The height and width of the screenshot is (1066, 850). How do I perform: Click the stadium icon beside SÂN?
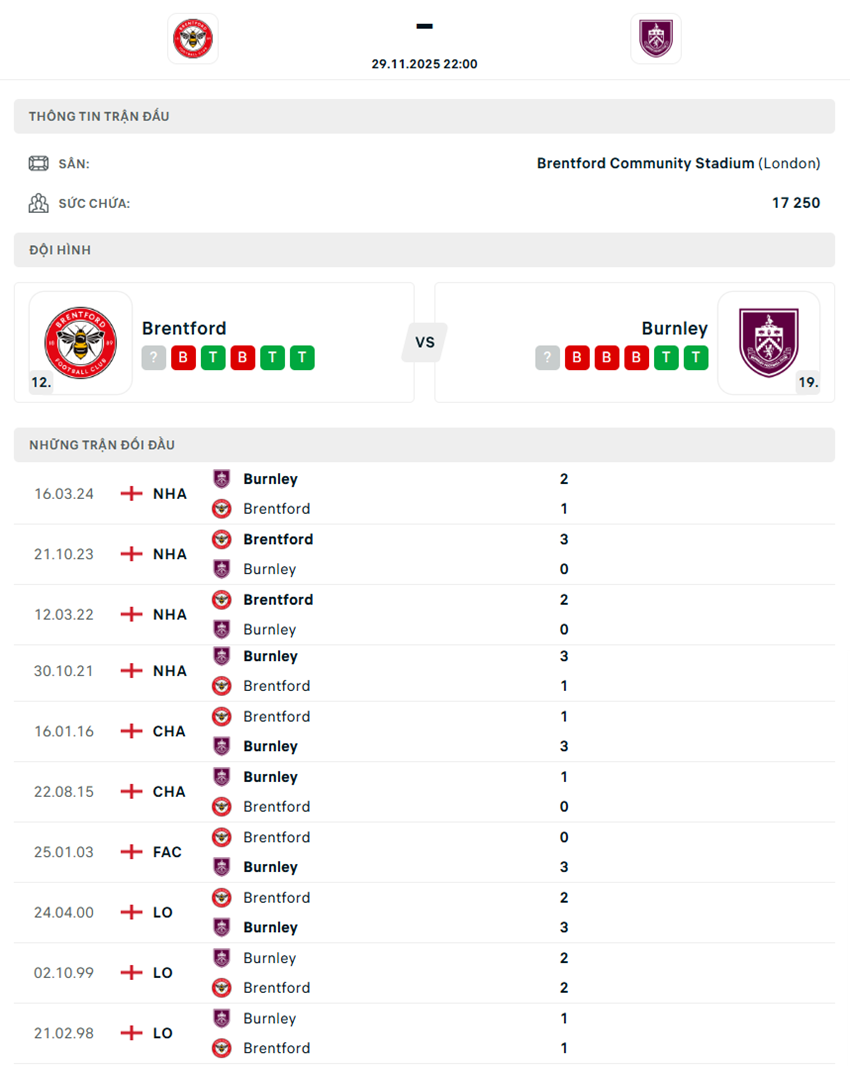40,162
